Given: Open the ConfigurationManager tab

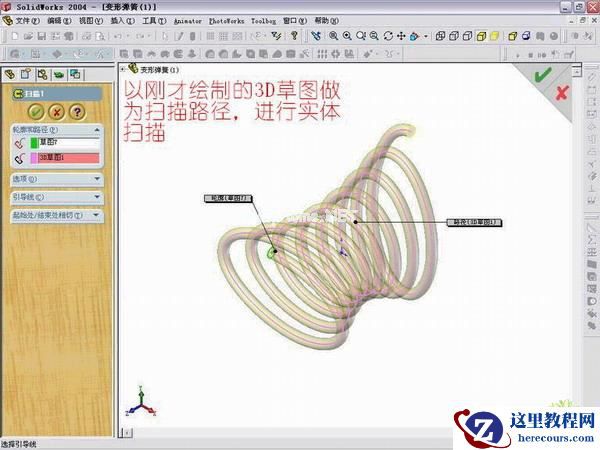Looking at the screenshot, I should (x=42, y=74).
